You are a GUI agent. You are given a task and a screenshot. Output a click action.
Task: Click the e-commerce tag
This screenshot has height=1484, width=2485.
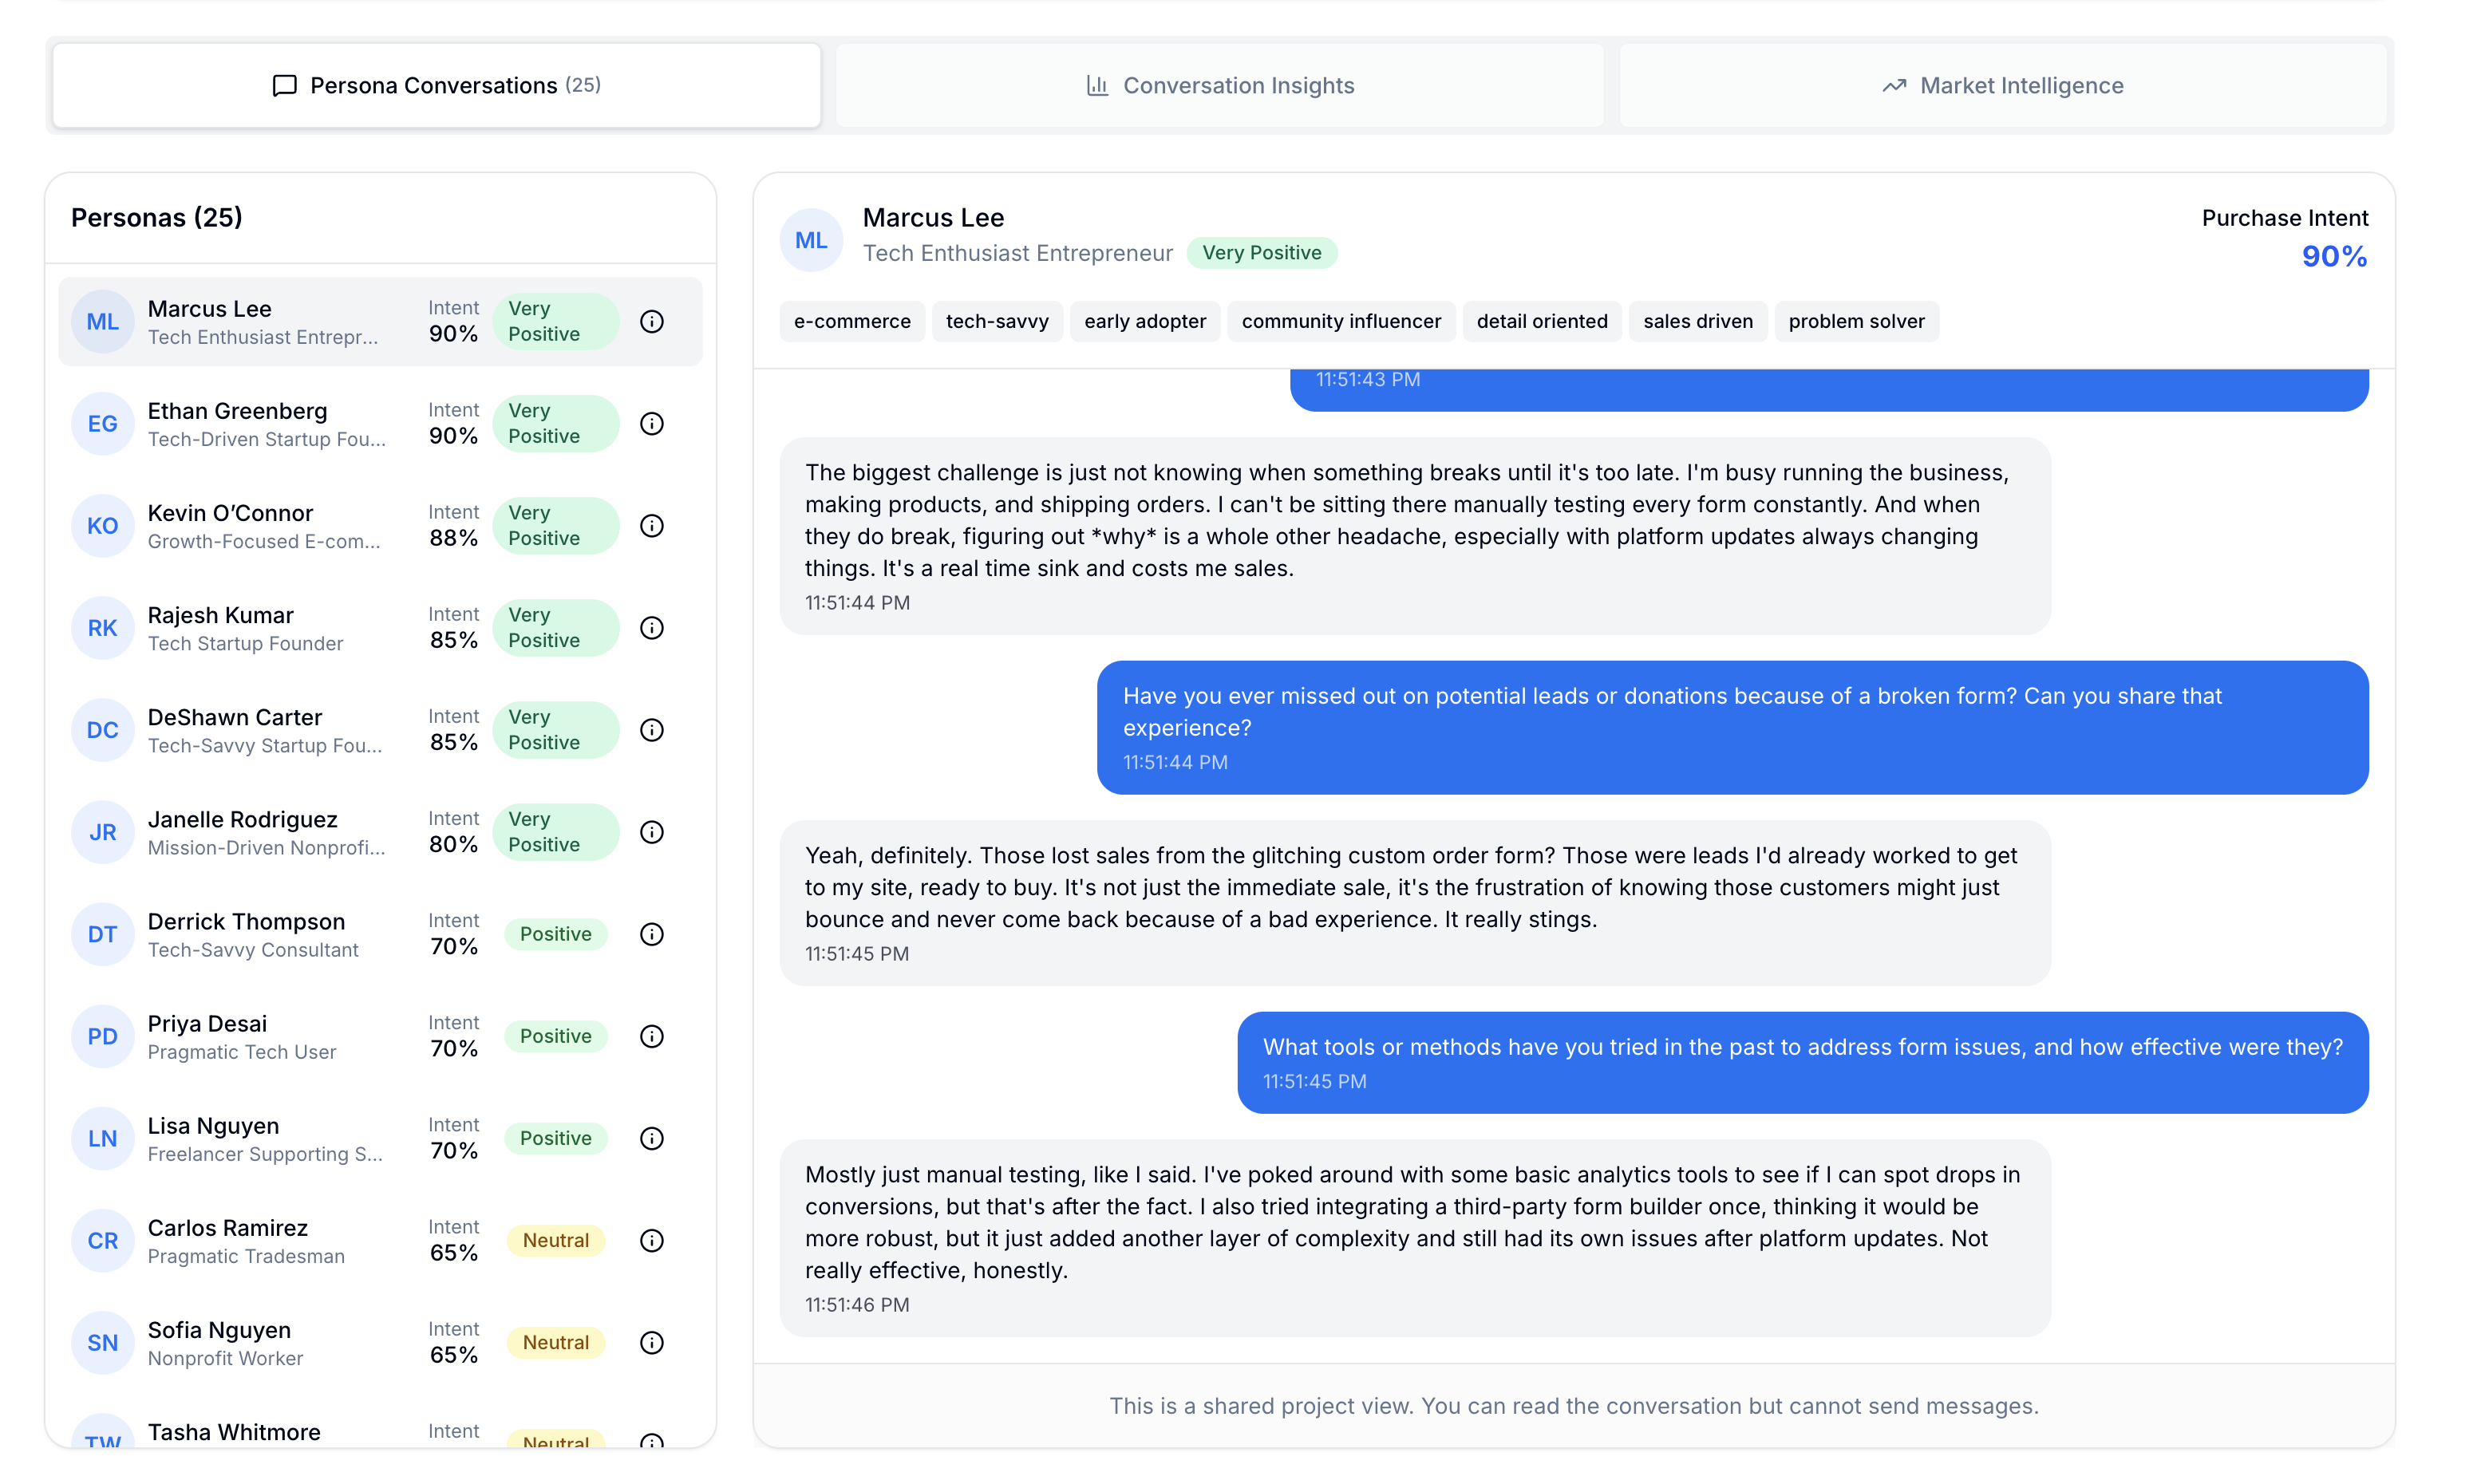[x=852, y=322]
